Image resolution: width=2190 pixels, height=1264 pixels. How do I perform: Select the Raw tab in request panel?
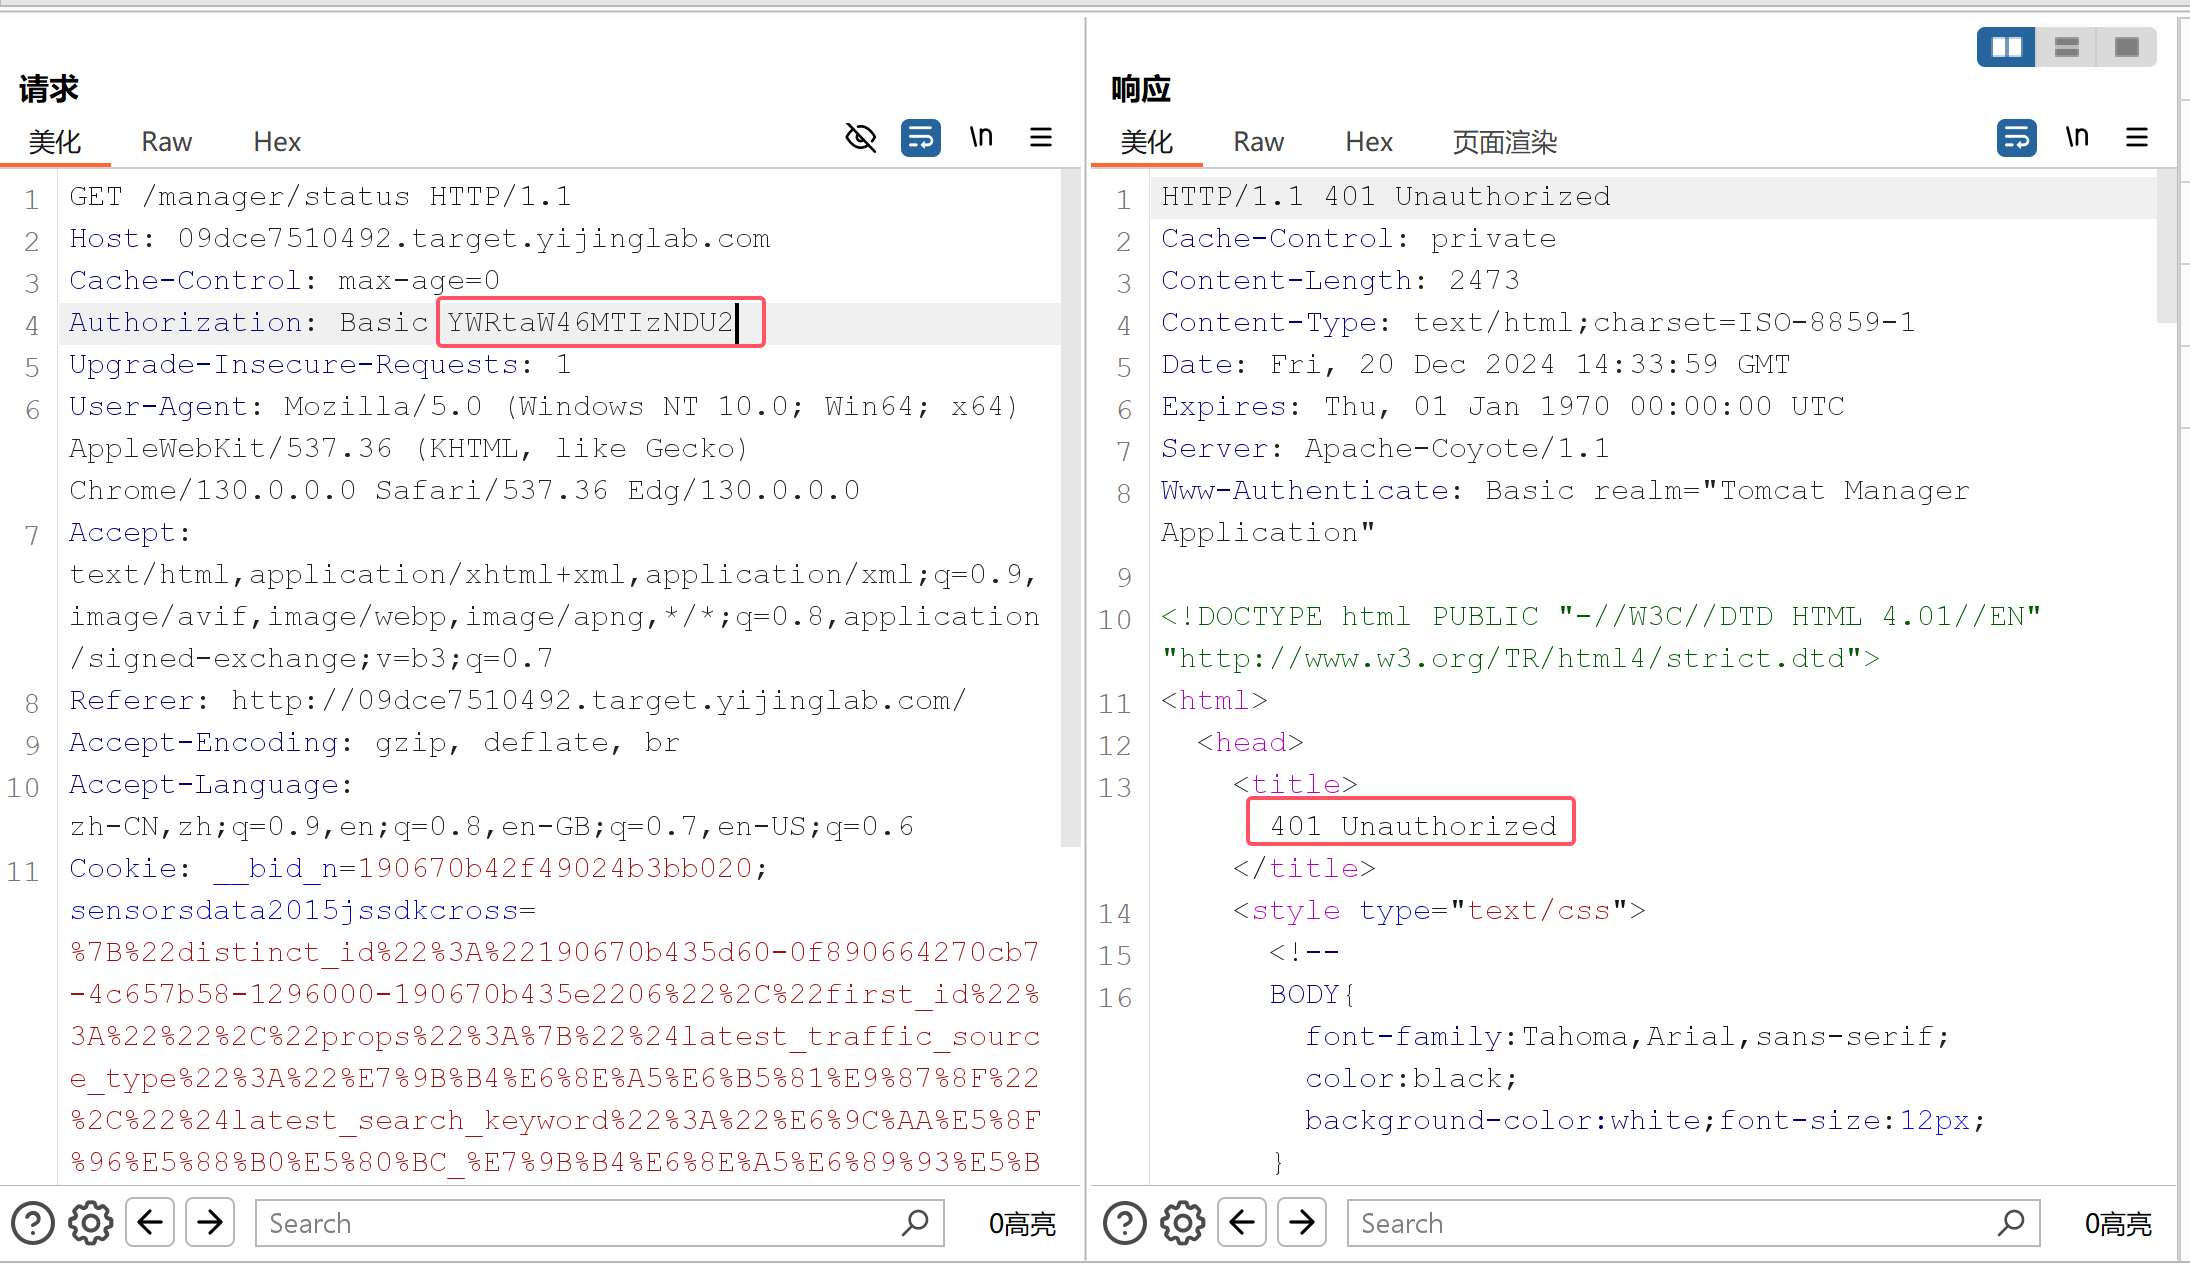166,142
